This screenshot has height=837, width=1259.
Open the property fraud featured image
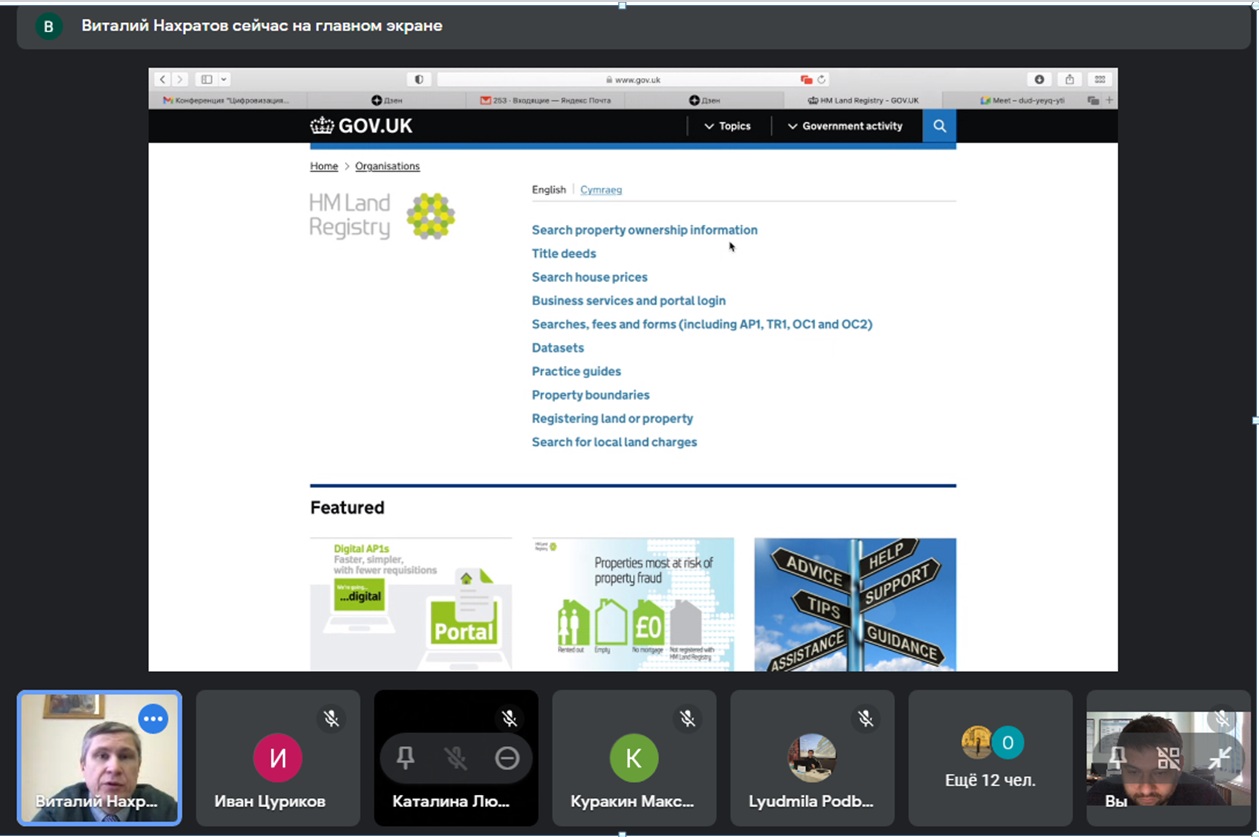[x=633, y=604]
